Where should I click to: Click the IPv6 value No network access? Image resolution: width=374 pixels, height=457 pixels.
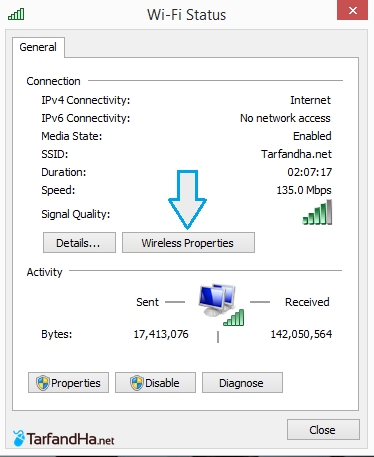285,118
